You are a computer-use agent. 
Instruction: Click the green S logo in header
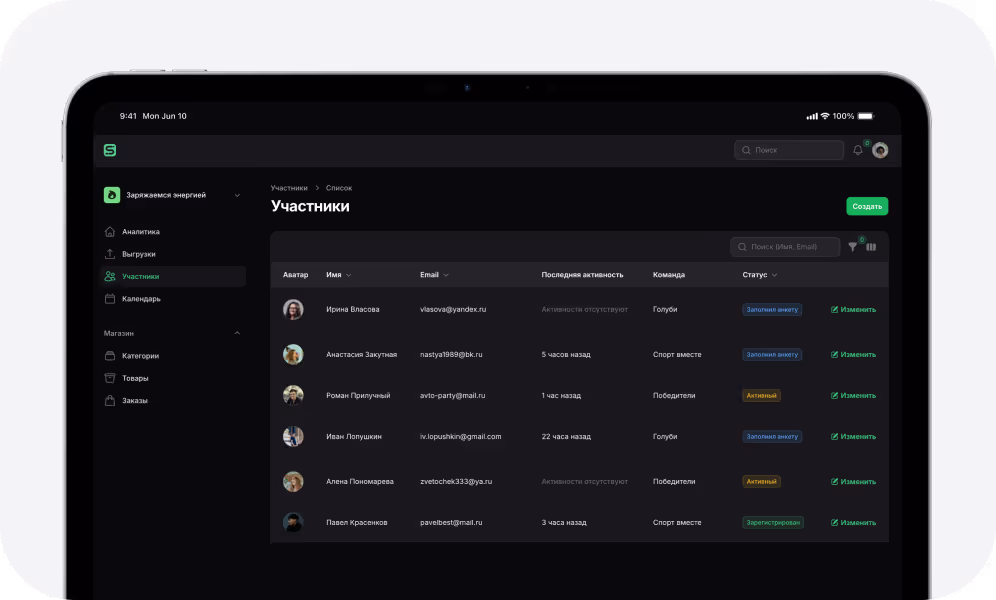coord(110,150)
